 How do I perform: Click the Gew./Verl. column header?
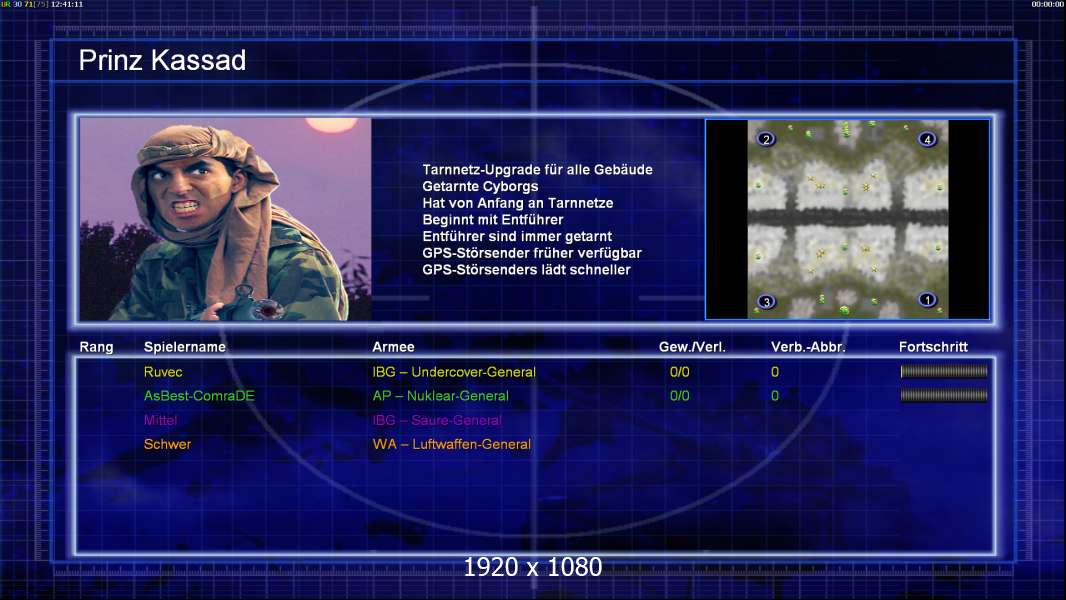692,347
